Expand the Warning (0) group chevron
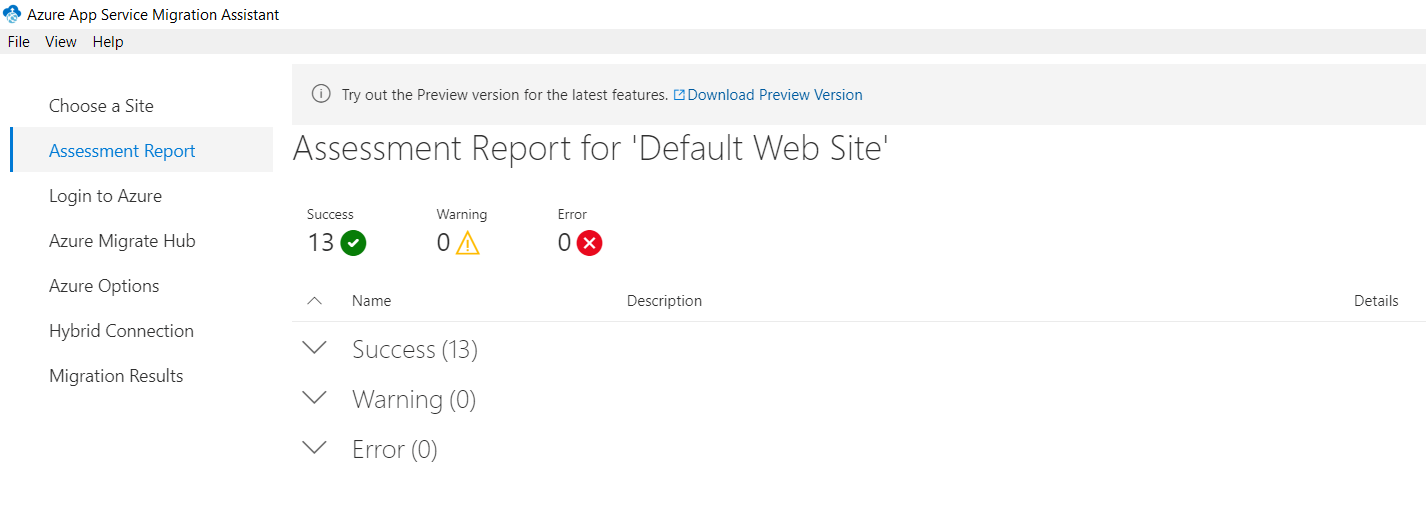This screenshot has height=515, width=1426. coord(315,398)
